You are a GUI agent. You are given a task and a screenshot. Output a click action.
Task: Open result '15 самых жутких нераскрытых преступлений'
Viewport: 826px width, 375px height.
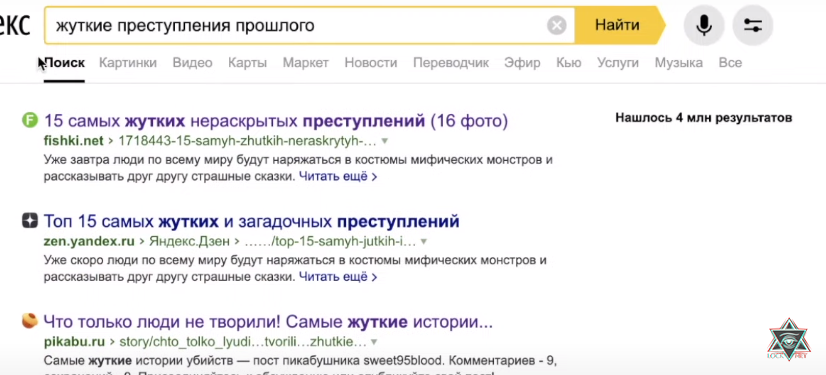(276, 121)
